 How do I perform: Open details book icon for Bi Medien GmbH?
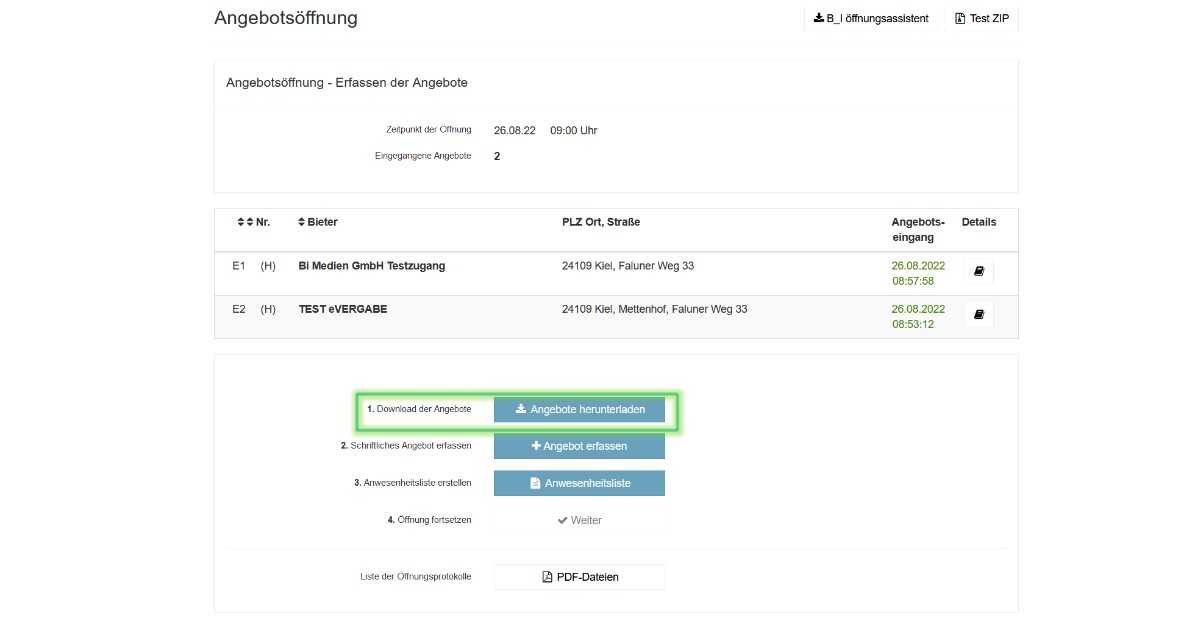(x=978, y=270)
